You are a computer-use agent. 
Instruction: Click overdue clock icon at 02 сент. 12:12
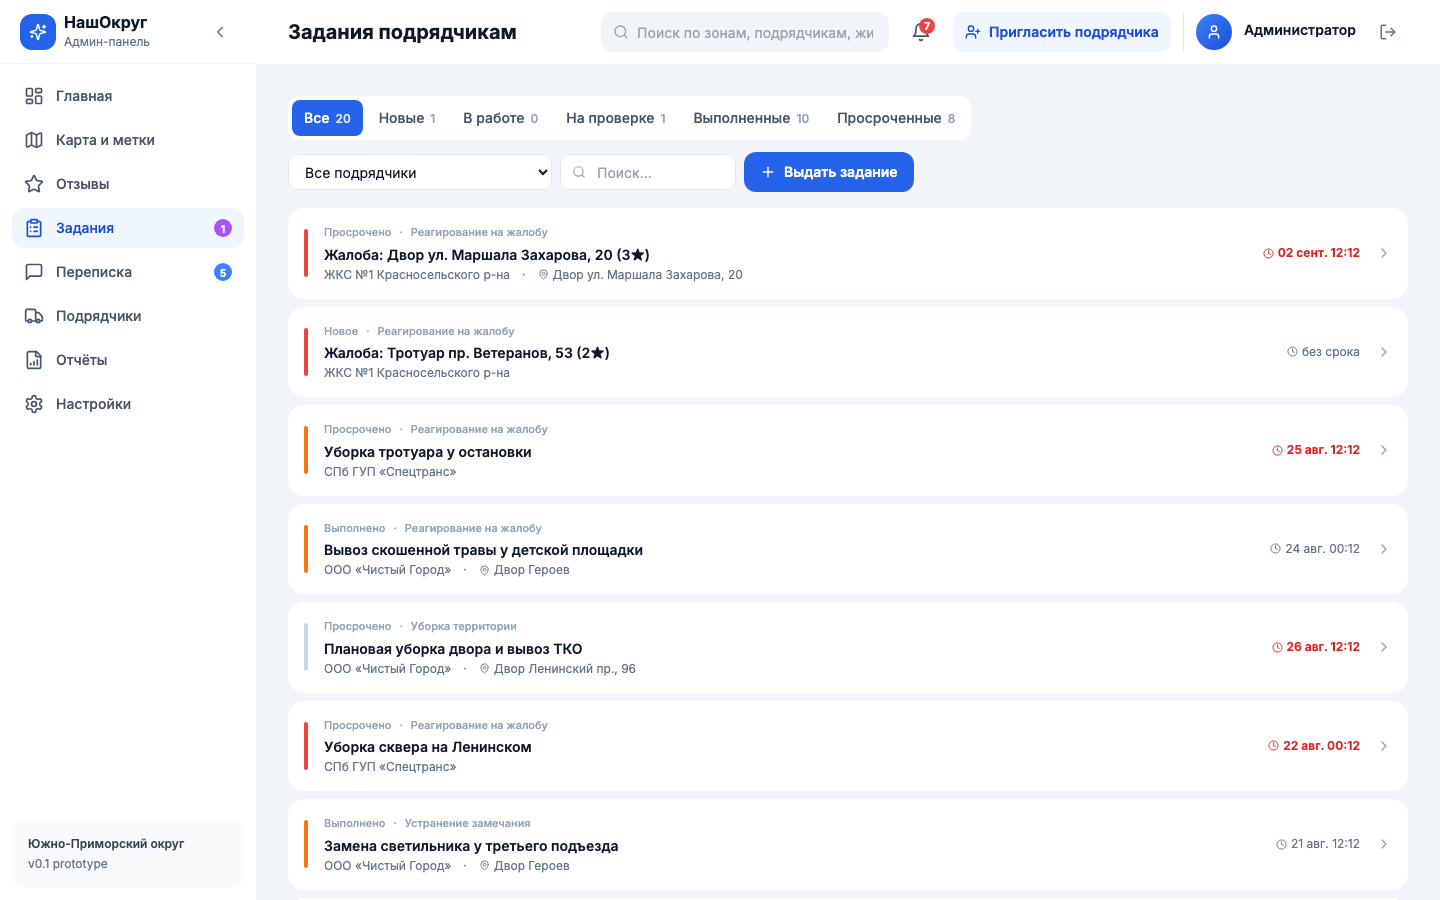[x=1269, y=254]
